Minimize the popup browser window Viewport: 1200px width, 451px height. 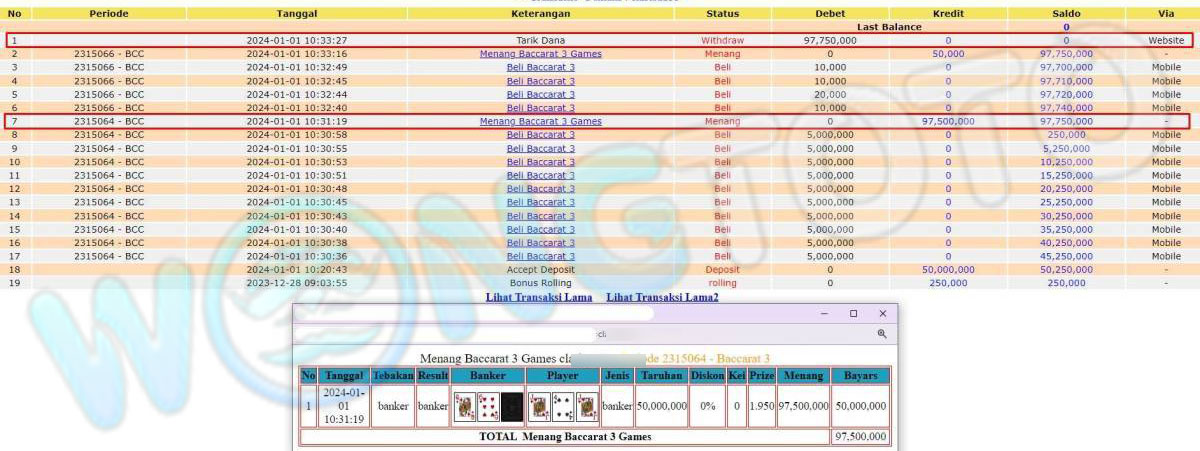tap(823, 313)
